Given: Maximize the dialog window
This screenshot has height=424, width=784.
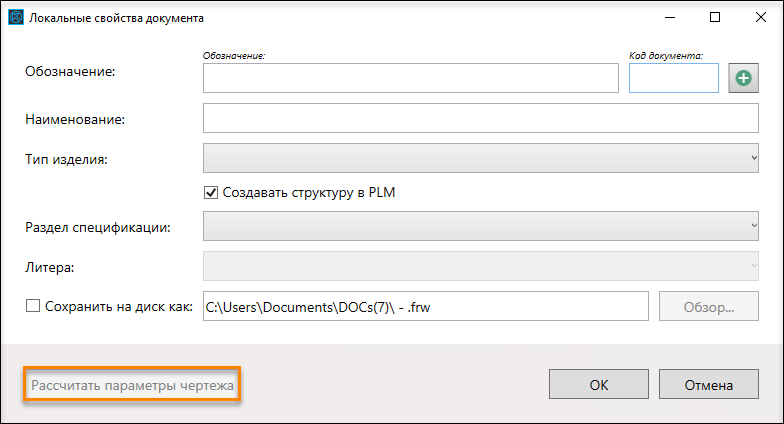Looking at the screenshot, I should click(715, 18).
